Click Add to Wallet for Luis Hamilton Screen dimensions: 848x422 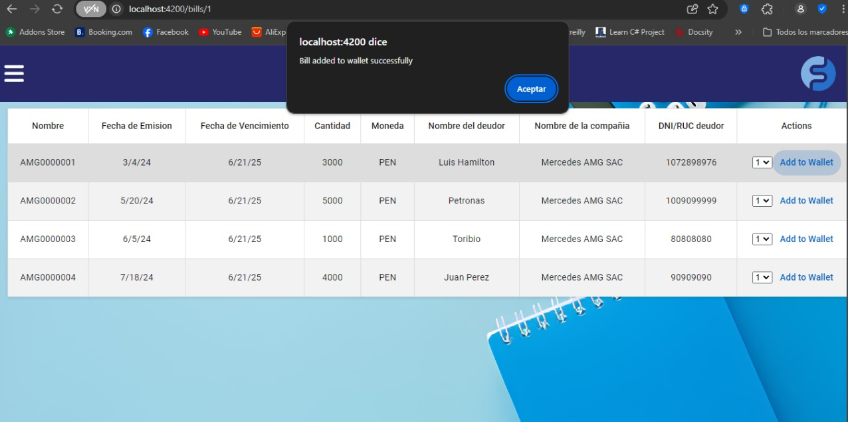coord(806,162)
